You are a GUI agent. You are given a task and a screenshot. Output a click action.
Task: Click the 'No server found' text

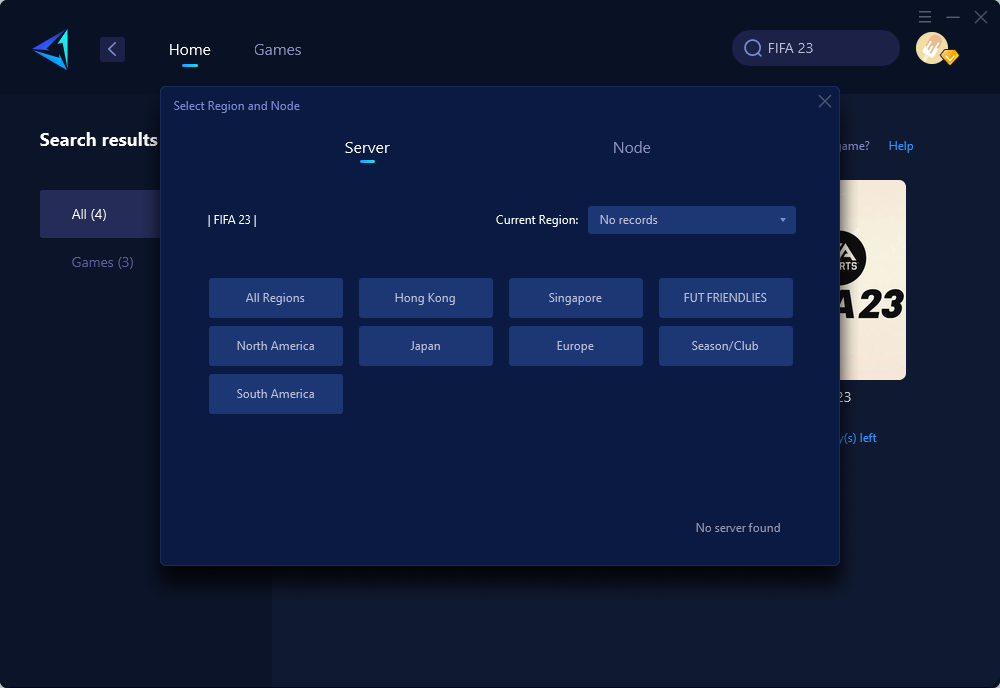[738, 528]
